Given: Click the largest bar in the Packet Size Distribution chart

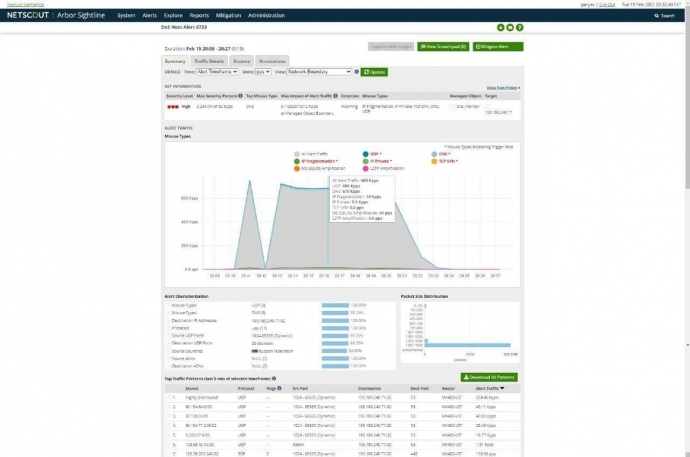Looking at the screenshot, I should (468, 345).
